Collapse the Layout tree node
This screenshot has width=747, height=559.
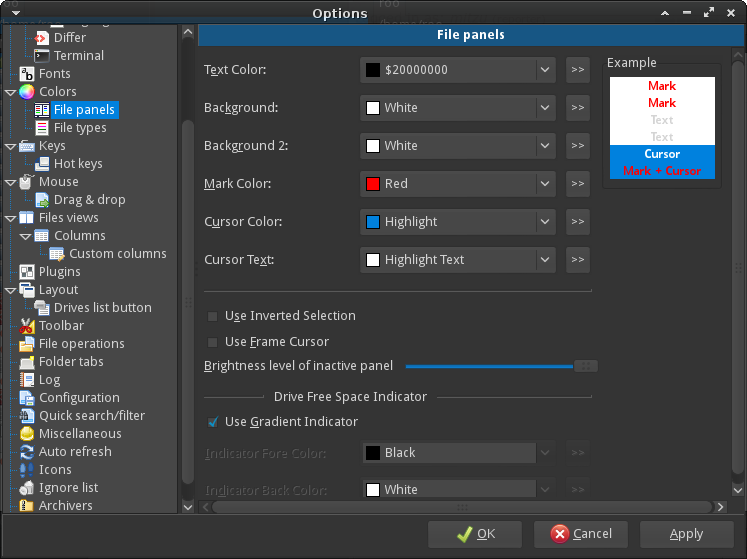[x=10, y=290]
